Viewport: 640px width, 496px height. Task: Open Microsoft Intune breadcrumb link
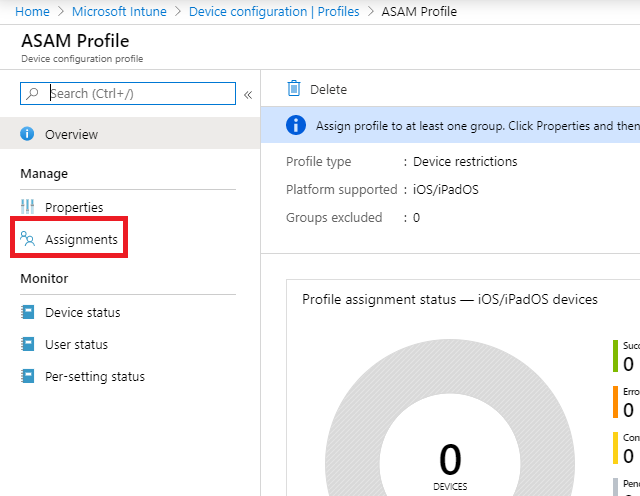(x=119, y=11)
